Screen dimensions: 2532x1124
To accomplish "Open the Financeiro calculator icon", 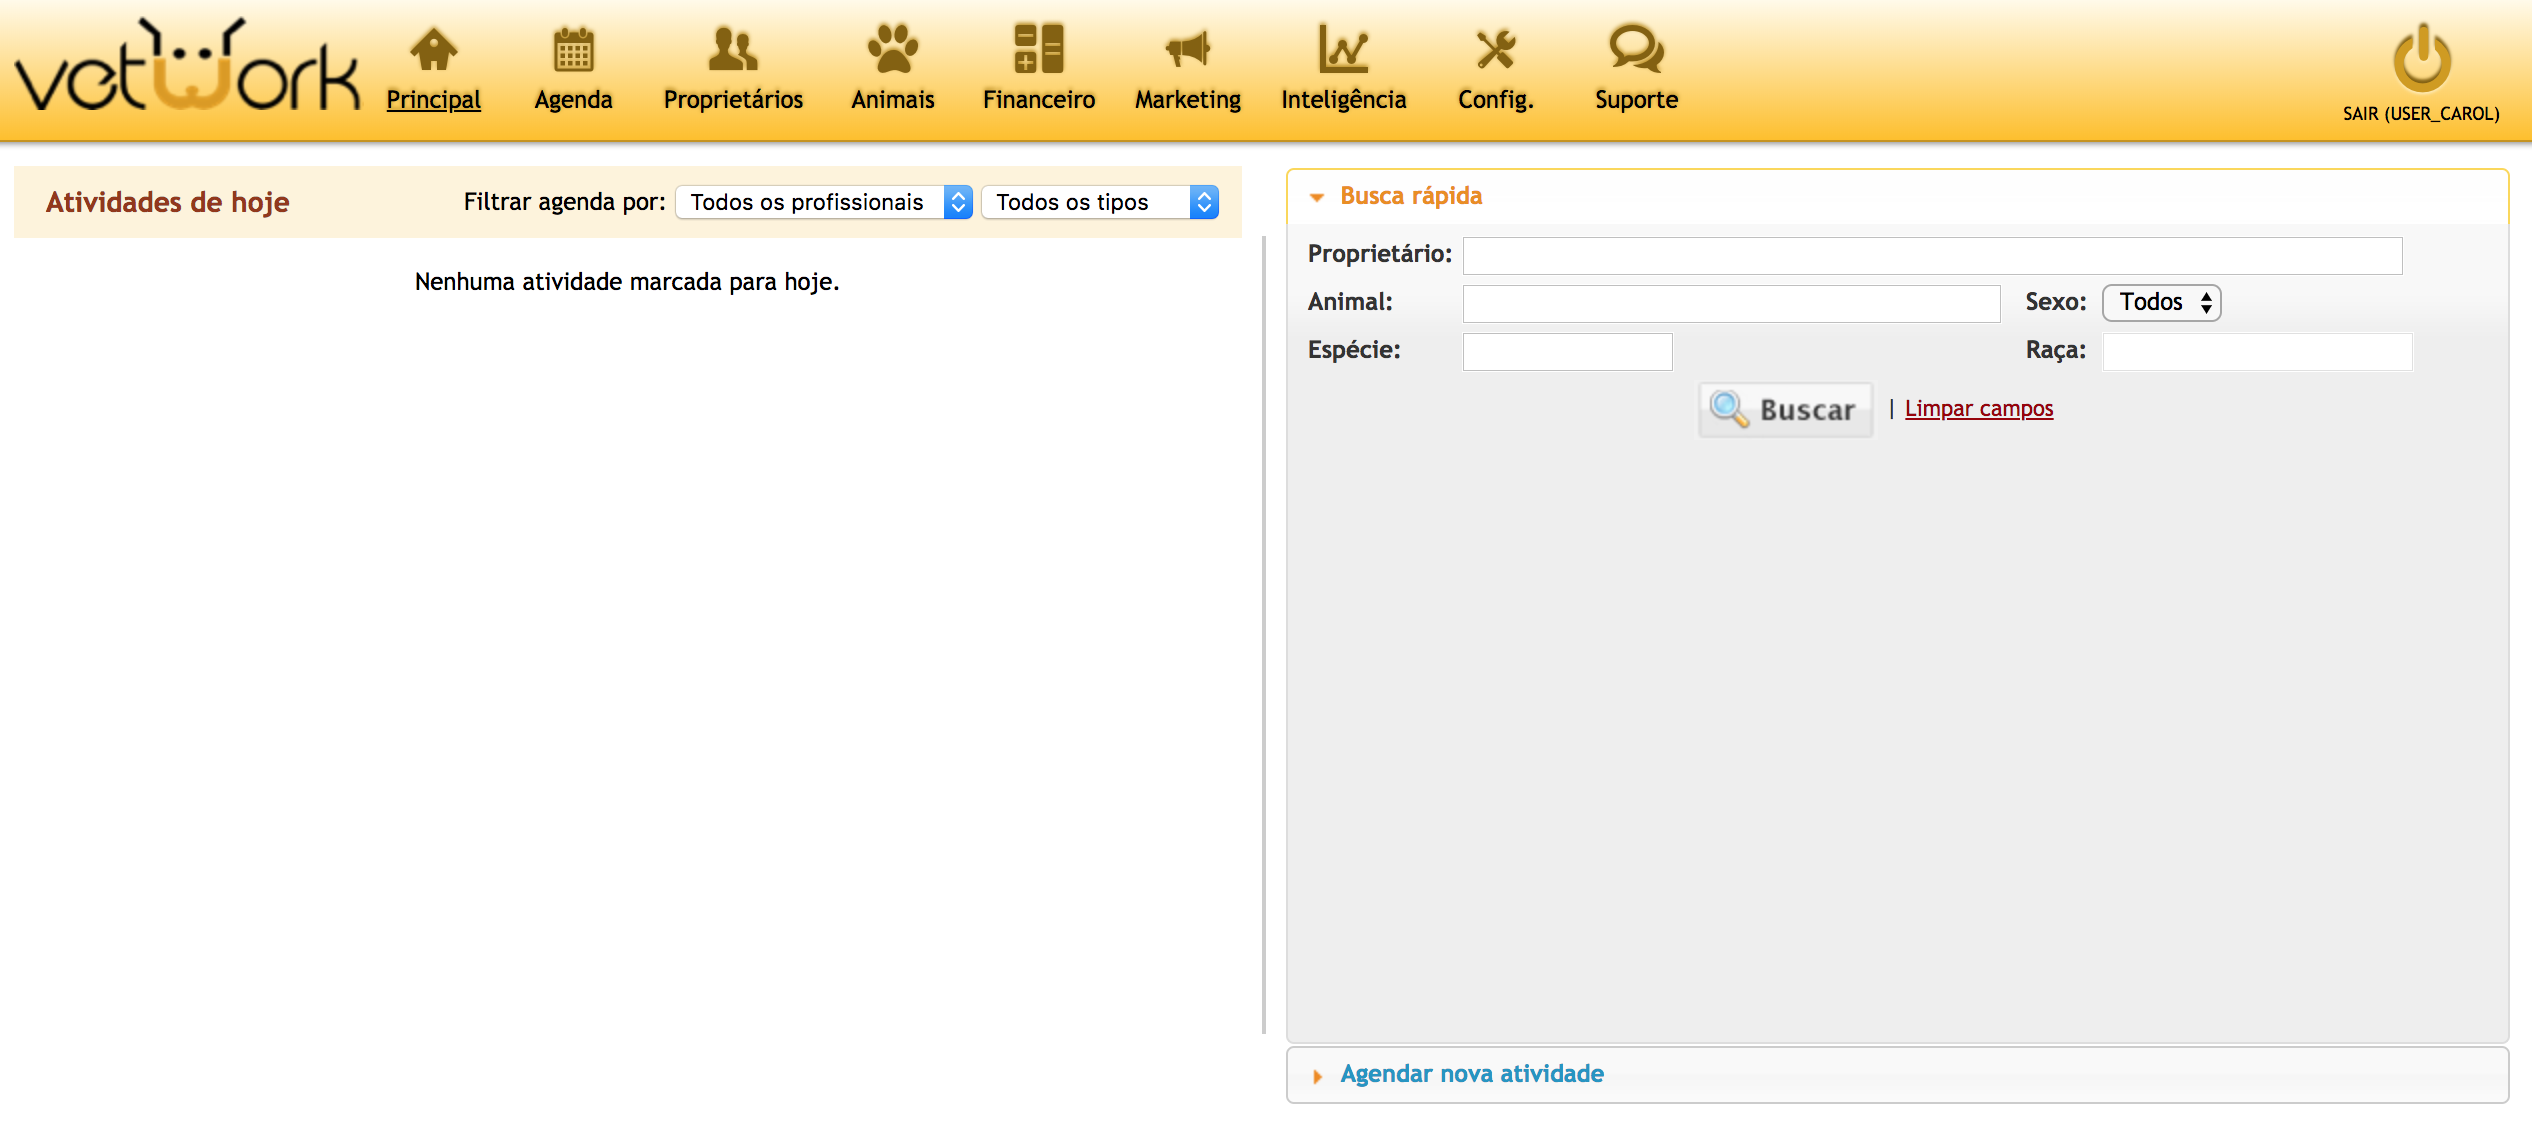I will [1039, 49].
